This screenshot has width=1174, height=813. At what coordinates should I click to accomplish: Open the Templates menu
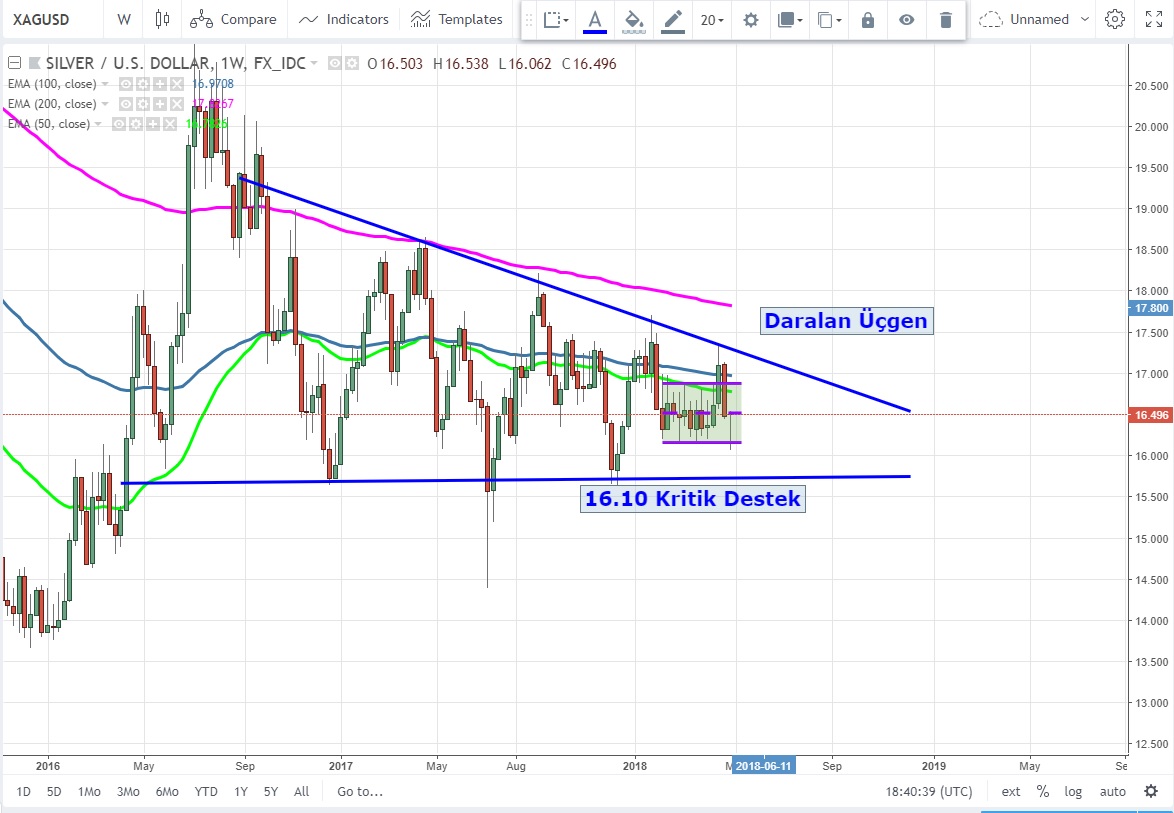(x=457, y=19)
